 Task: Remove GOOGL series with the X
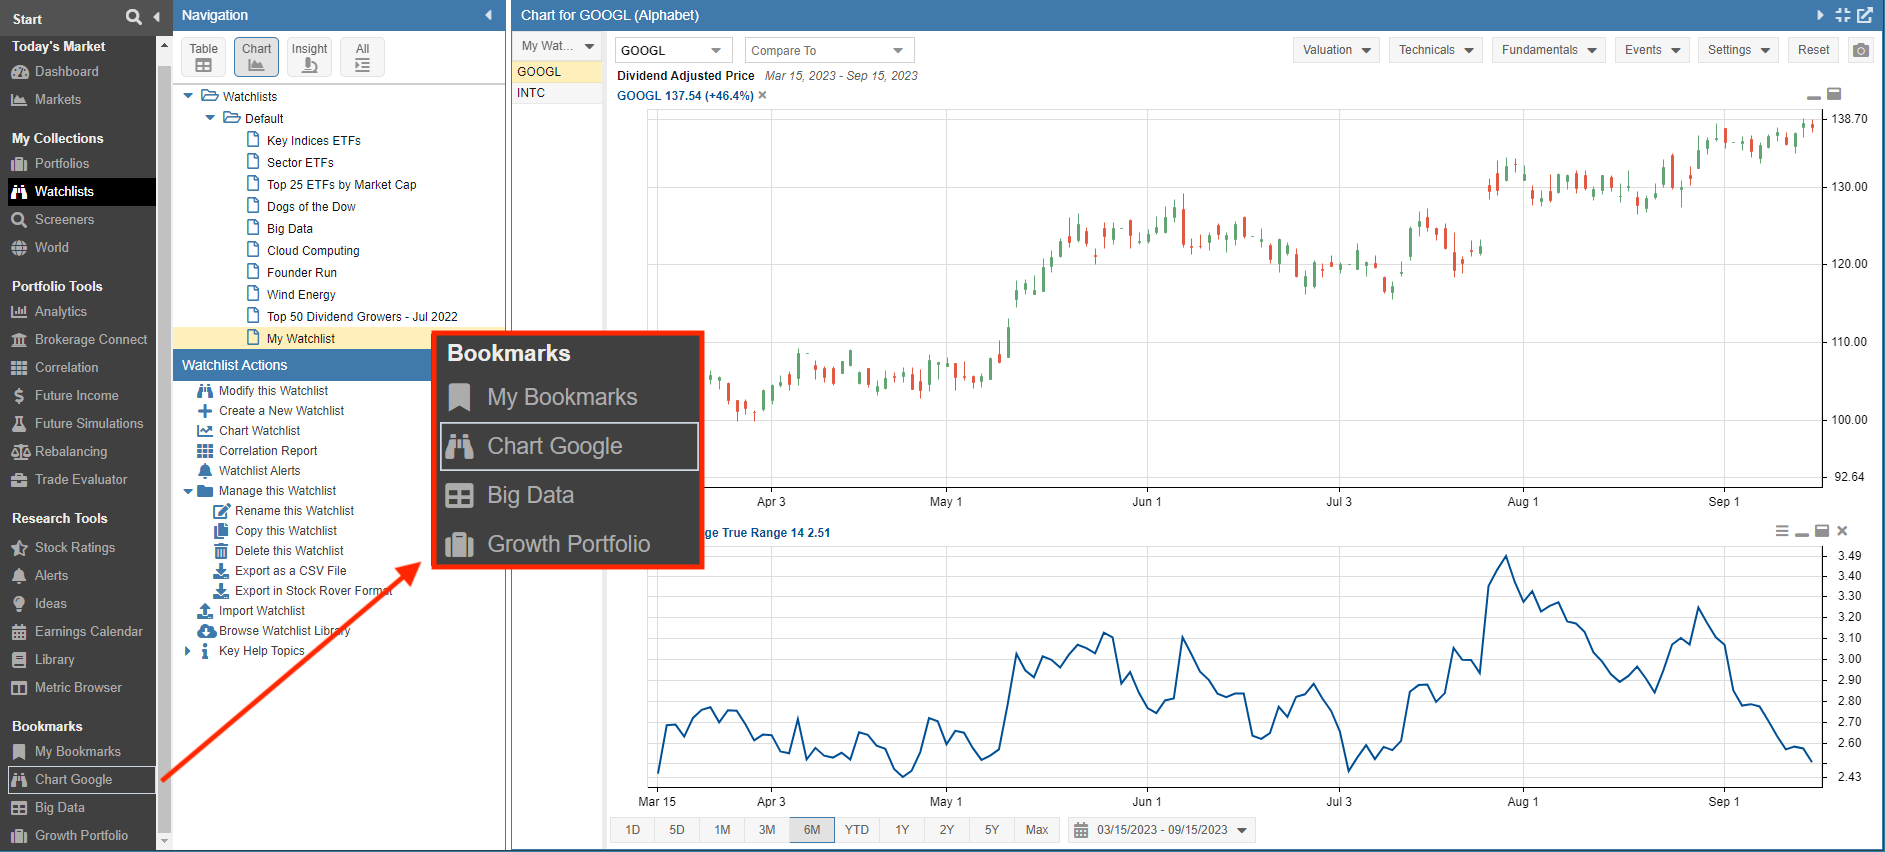[762, 96]
